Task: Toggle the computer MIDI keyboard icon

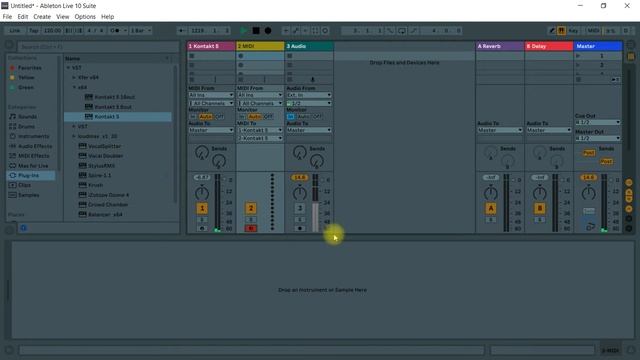Action: (562, 31)
